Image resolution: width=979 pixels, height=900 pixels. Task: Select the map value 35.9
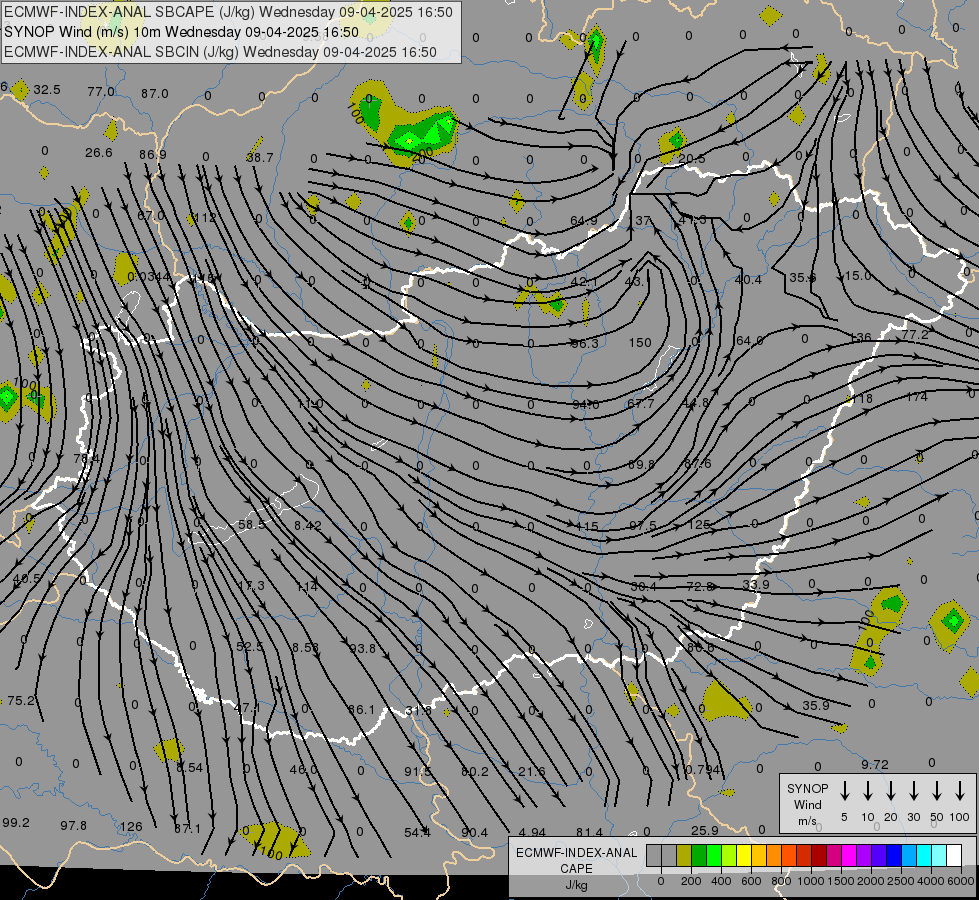[x=815, y=705]
